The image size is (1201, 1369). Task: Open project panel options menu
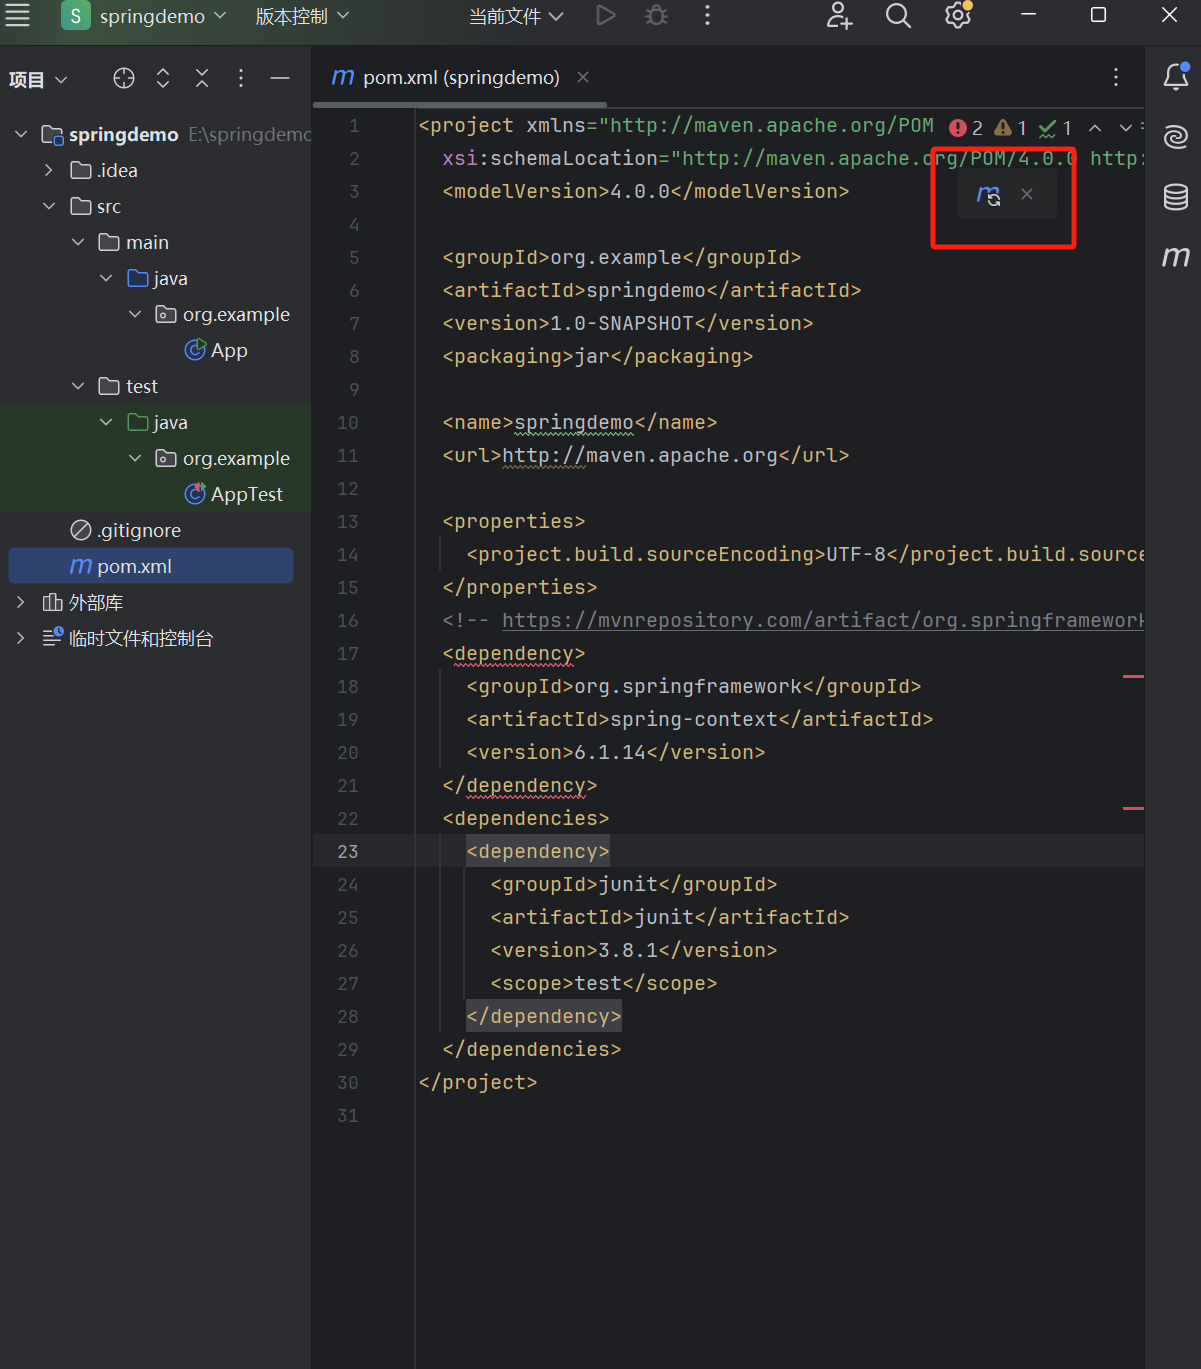(241, 78)
